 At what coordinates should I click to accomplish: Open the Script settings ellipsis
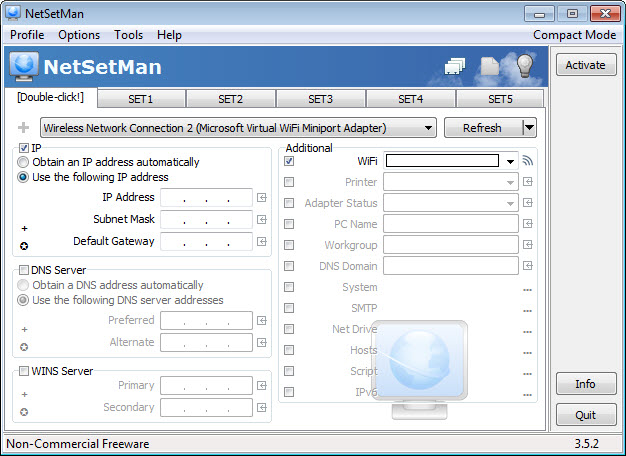click(x=527, y=374)
